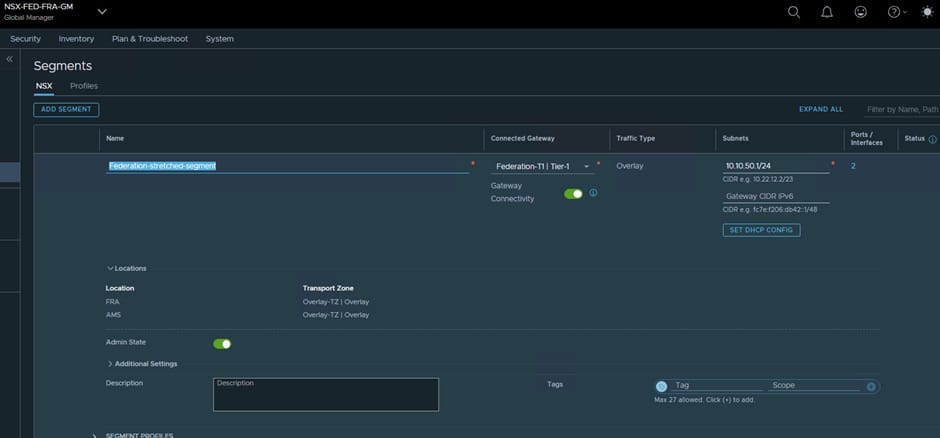Click the Gateway Connectivity info icon

[593, 193]
